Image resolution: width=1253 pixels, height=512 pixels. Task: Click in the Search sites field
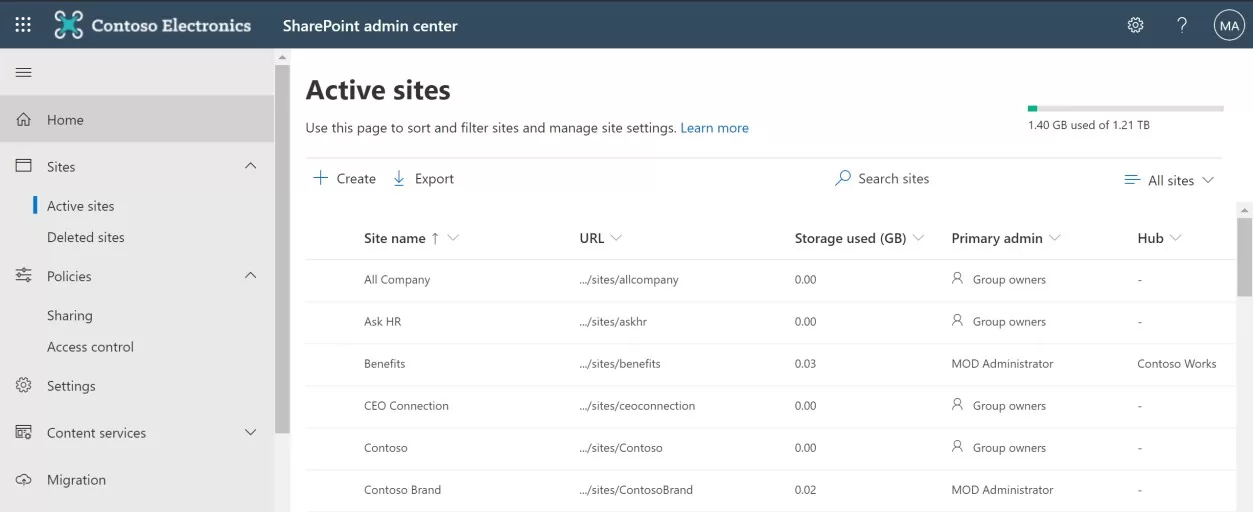point(894,179)
